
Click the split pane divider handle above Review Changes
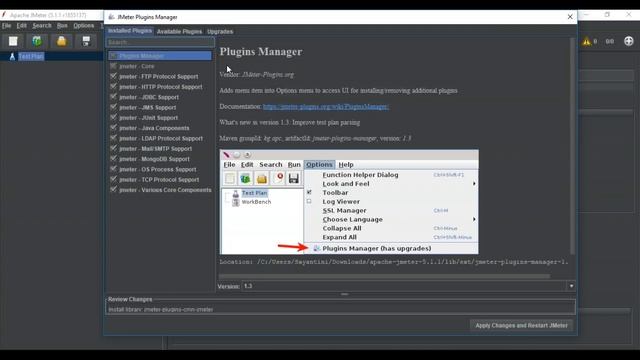tap(344, 294)
